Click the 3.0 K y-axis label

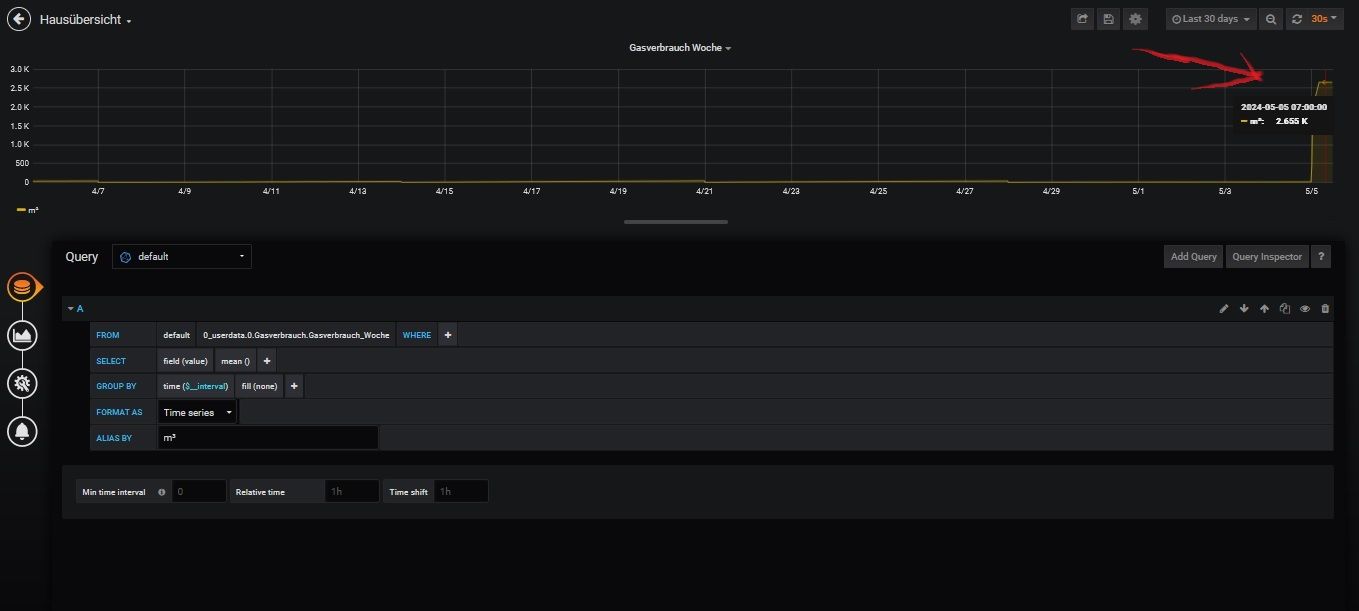(x=19, y=69)
